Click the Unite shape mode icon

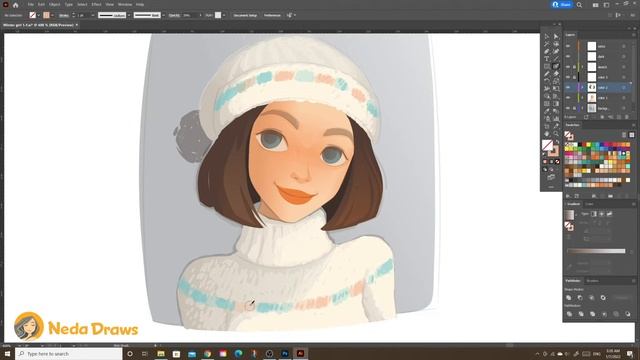[569, 298]
